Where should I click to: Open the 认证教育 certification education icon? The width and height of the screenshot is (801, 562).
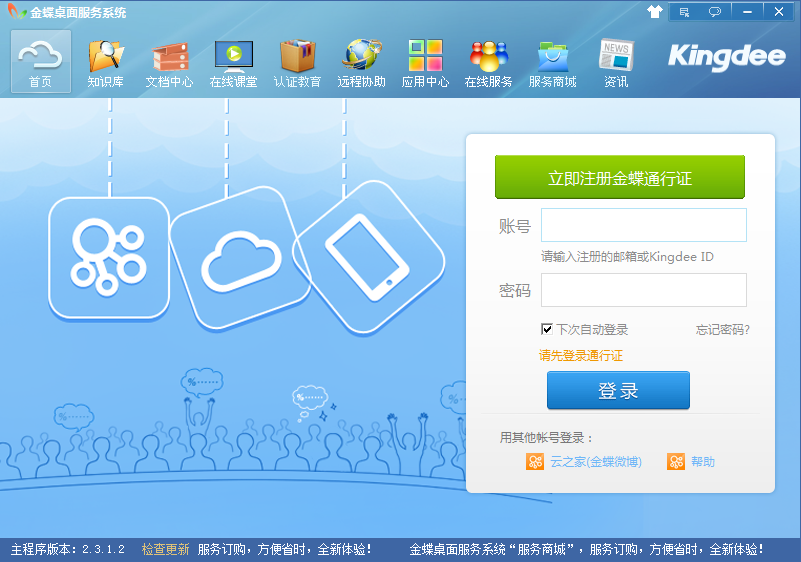tap(297, 63)
